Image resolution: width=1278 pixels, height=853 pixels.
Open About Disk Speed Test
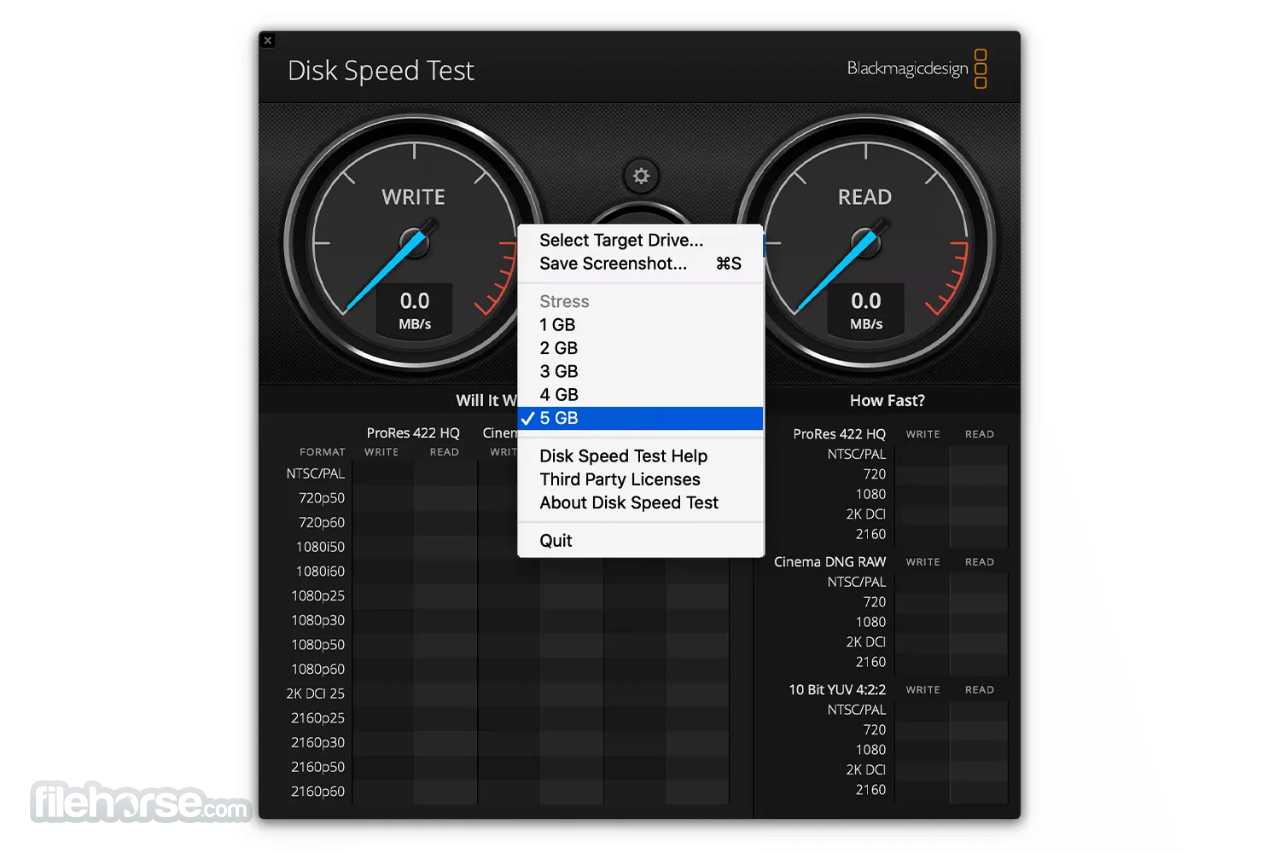click(640, 502)
